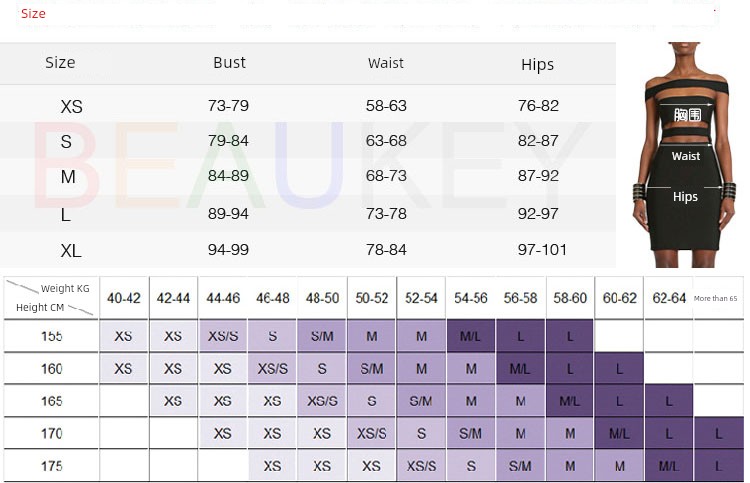Click the More than 65 weight header
The image size is (750, 483).
coord(717,298)
